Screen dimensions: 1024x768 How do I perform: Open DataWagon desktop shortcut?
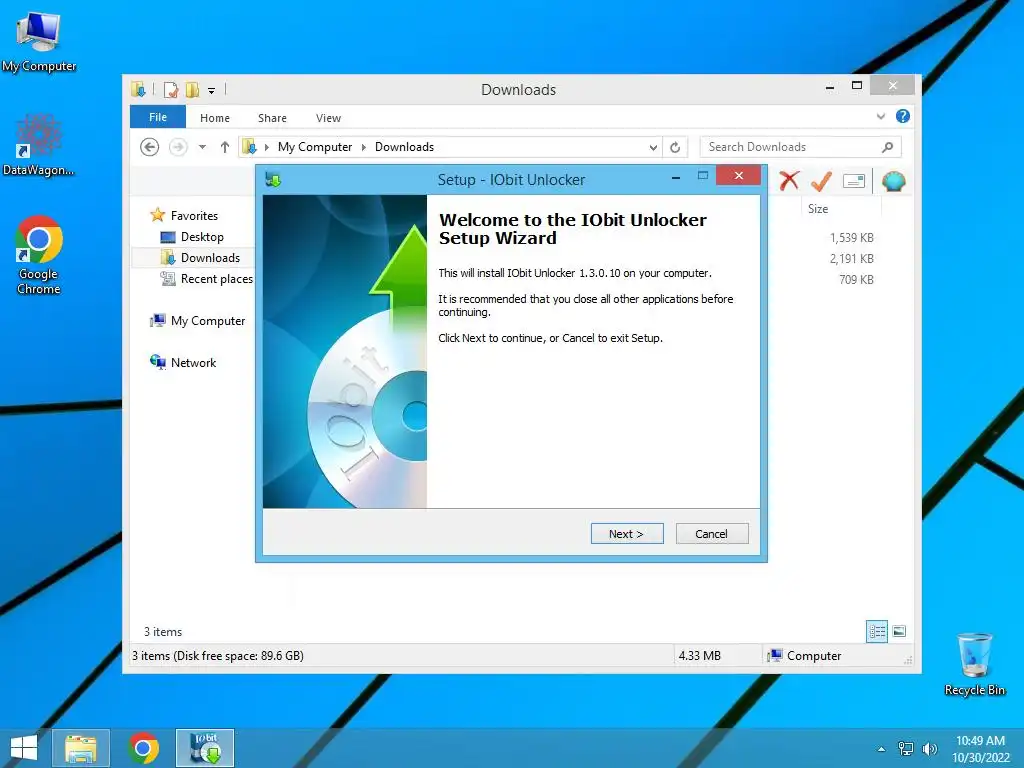[39, 145]
